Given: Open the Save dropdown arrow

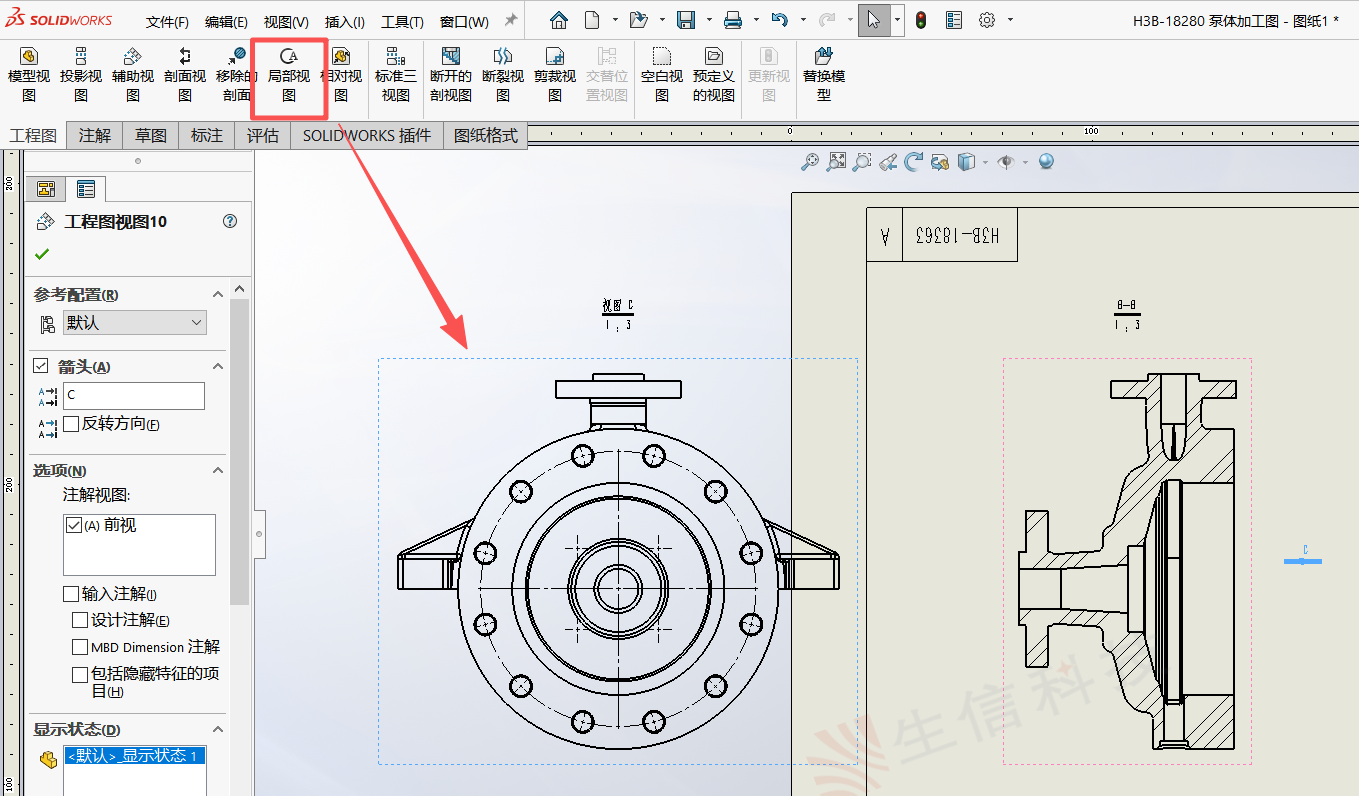Looking at the screenshot, I should pyautogui.click(x=709, y=20).
